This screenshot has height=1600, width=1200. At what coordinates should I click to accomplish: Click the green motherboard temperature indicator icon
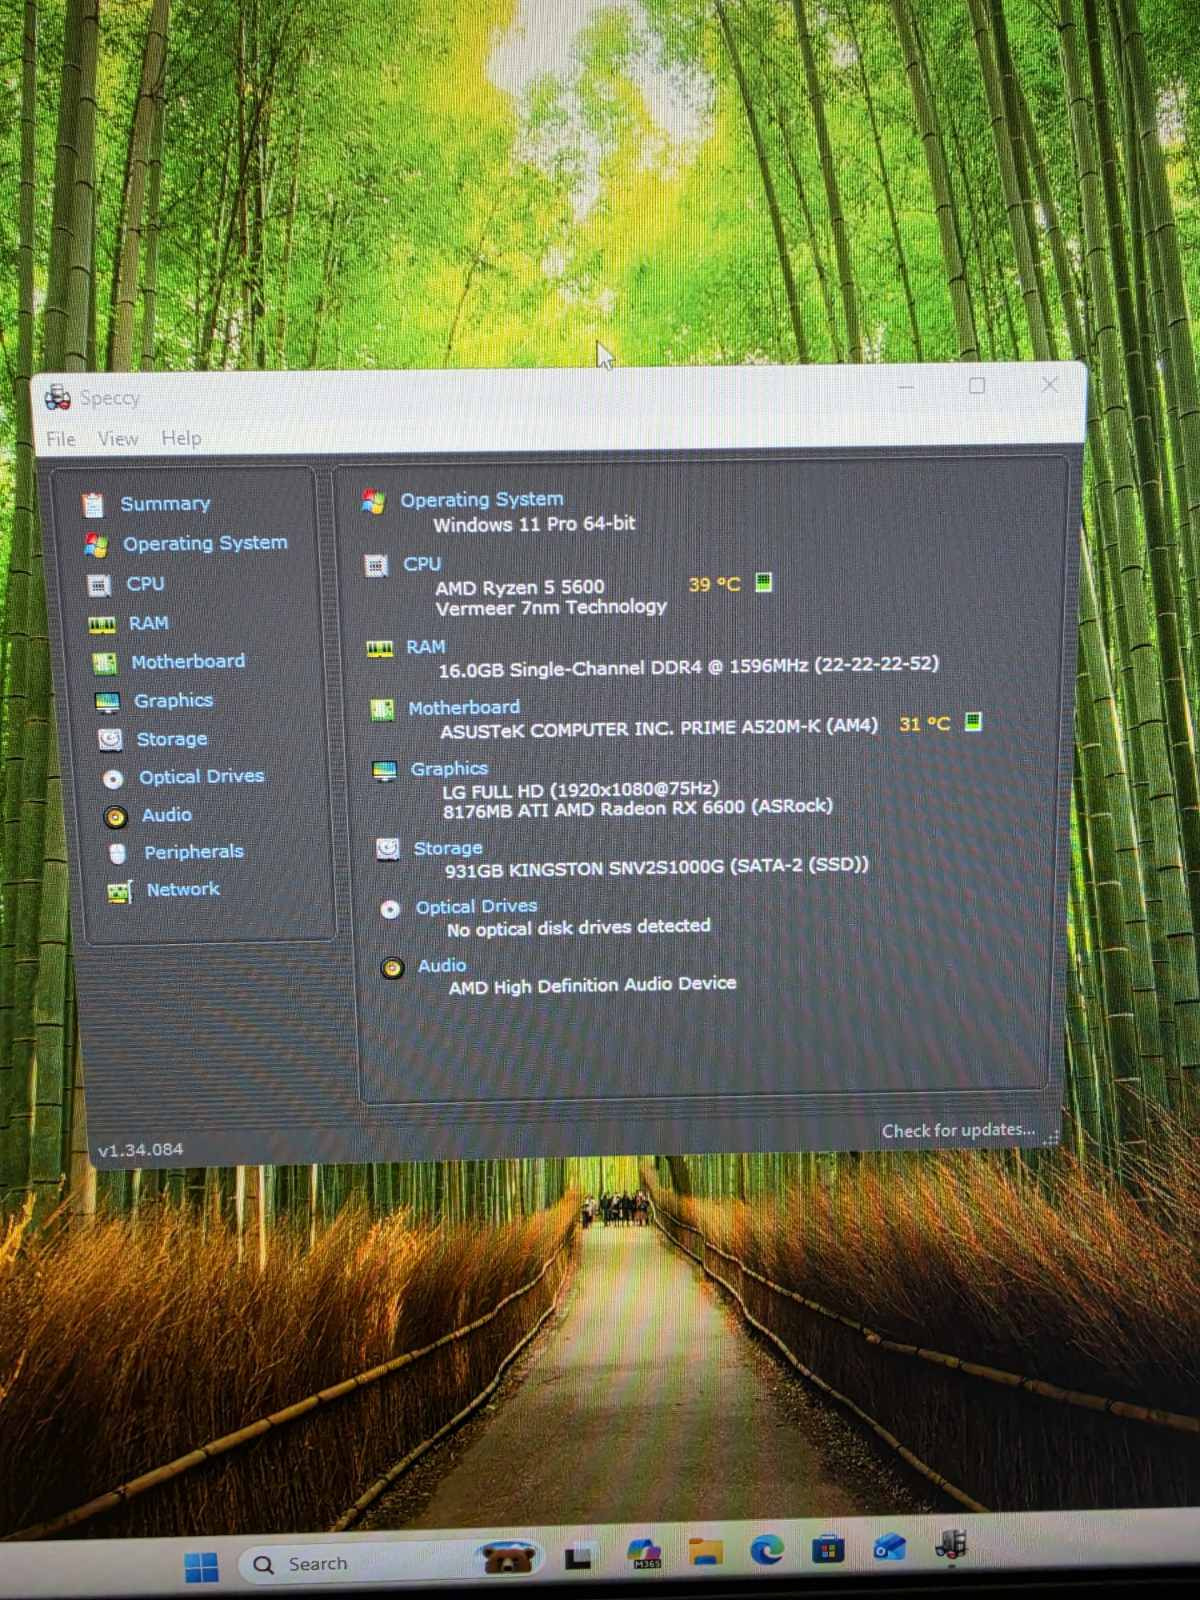pos(972,722)
